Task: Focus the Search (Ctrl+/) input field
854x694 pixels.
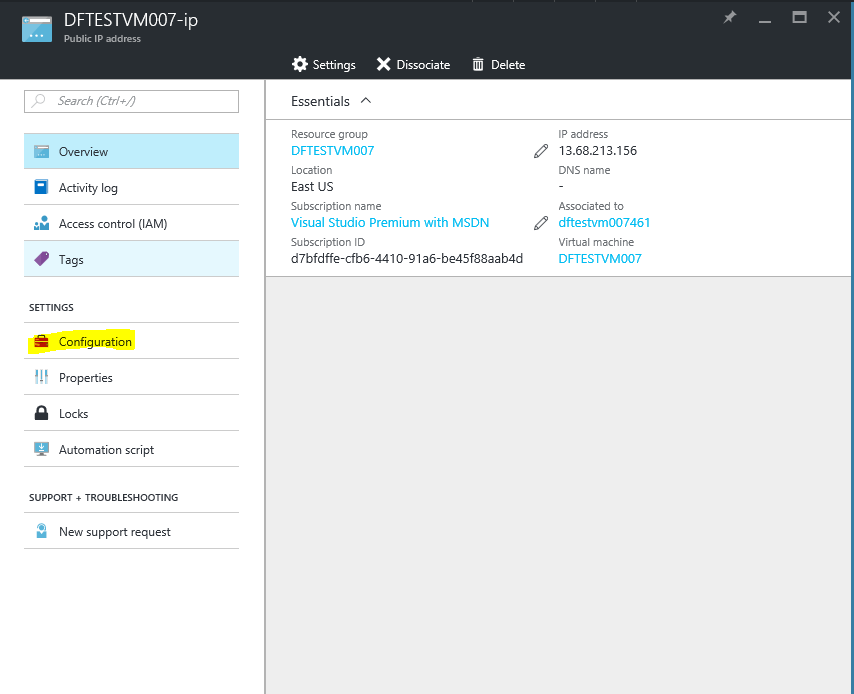Action: click(x=131, y=101)
